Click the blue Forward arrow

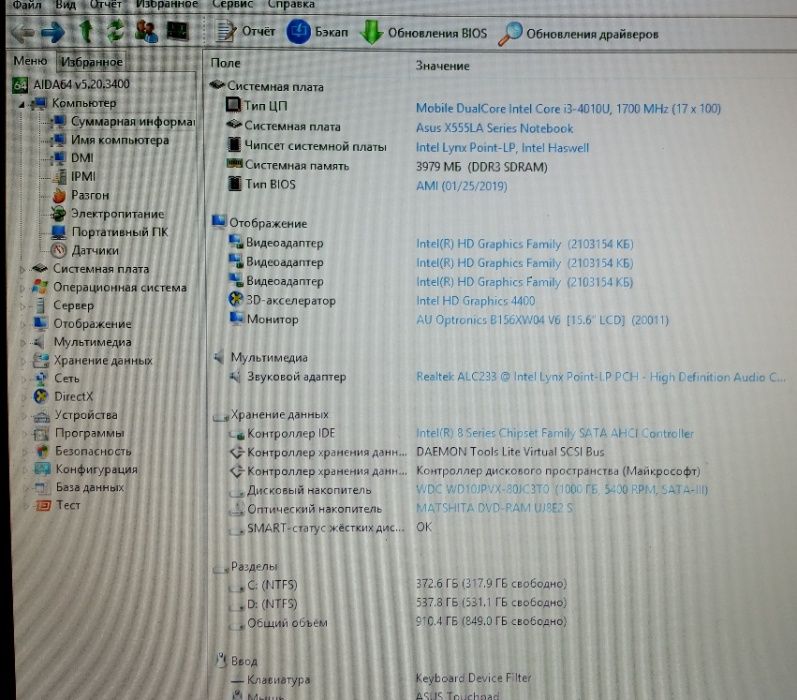pyautogui.click(x=52, y=33)
